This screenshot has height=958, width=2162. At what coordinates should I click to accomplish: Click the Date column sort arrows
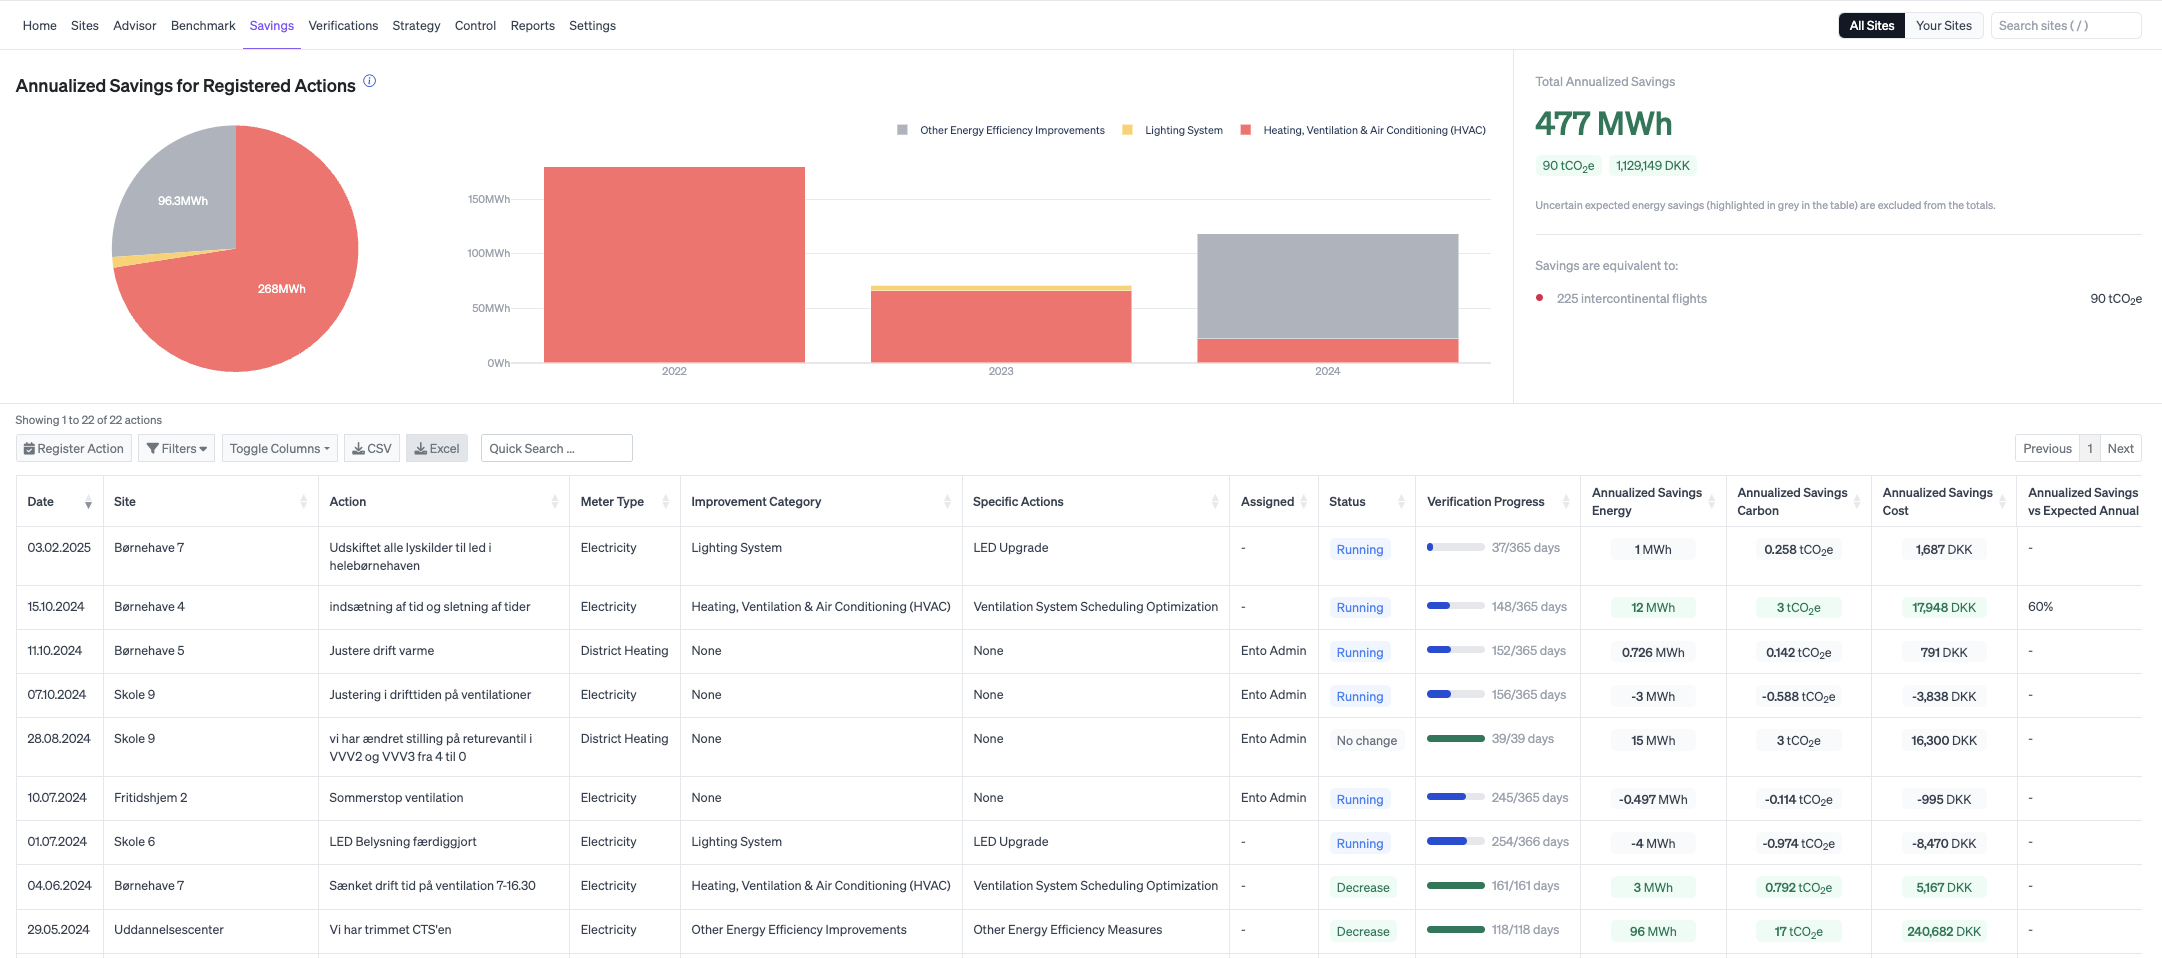(x=88, y=502)
